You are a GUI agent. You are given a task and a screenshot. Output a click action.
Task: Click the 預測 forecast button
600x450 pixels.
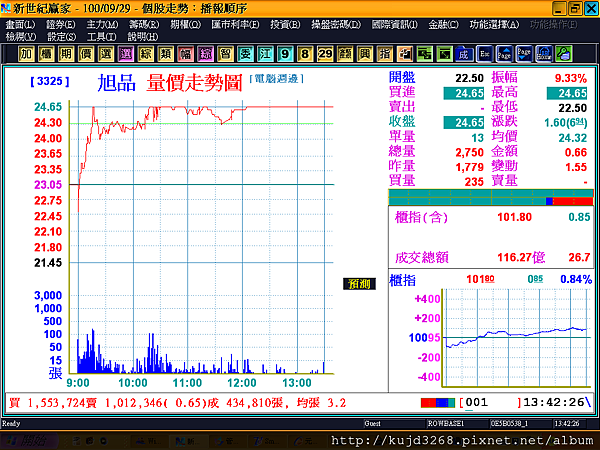(359, 284)
